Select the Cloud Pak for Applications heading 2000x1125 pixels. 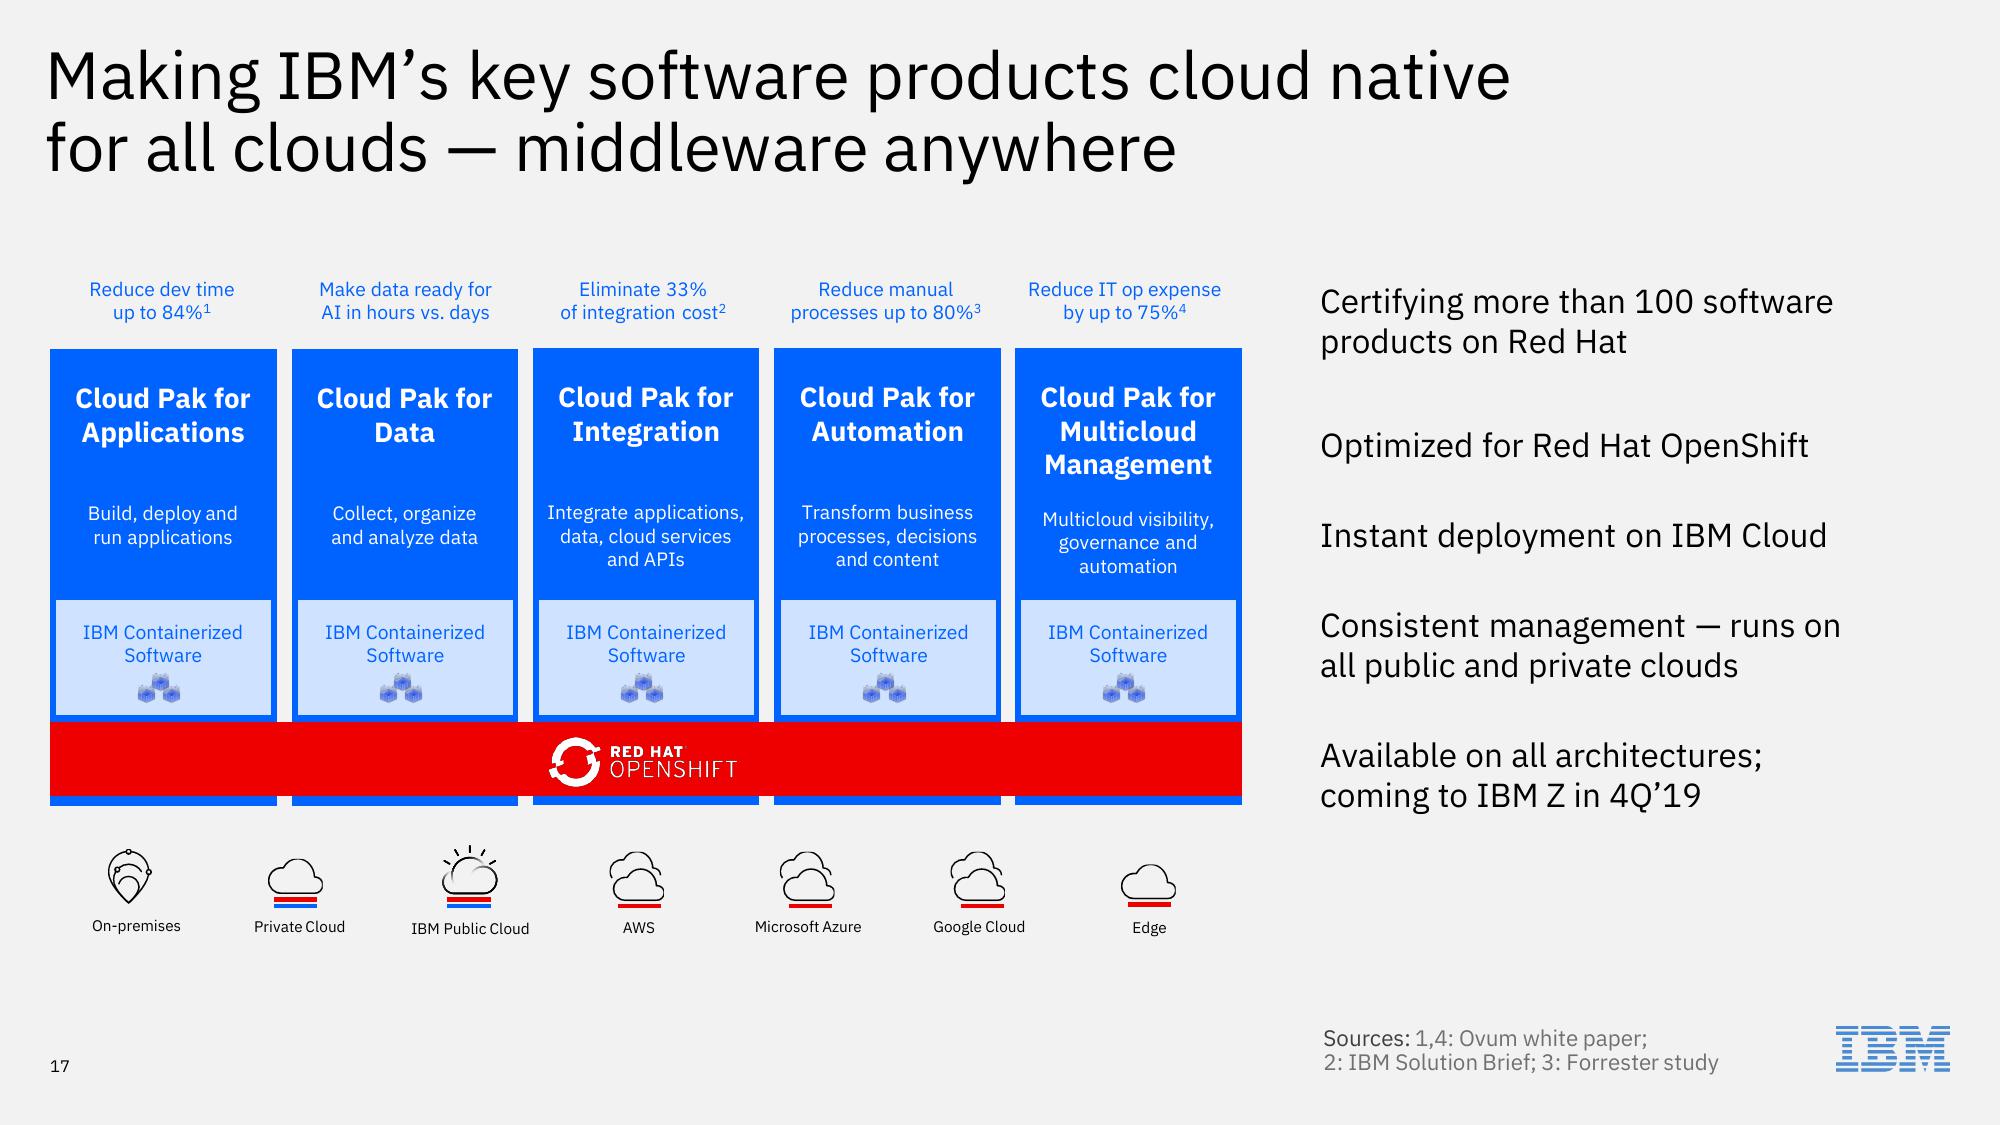pyautogui.click(x=163, y=415)
